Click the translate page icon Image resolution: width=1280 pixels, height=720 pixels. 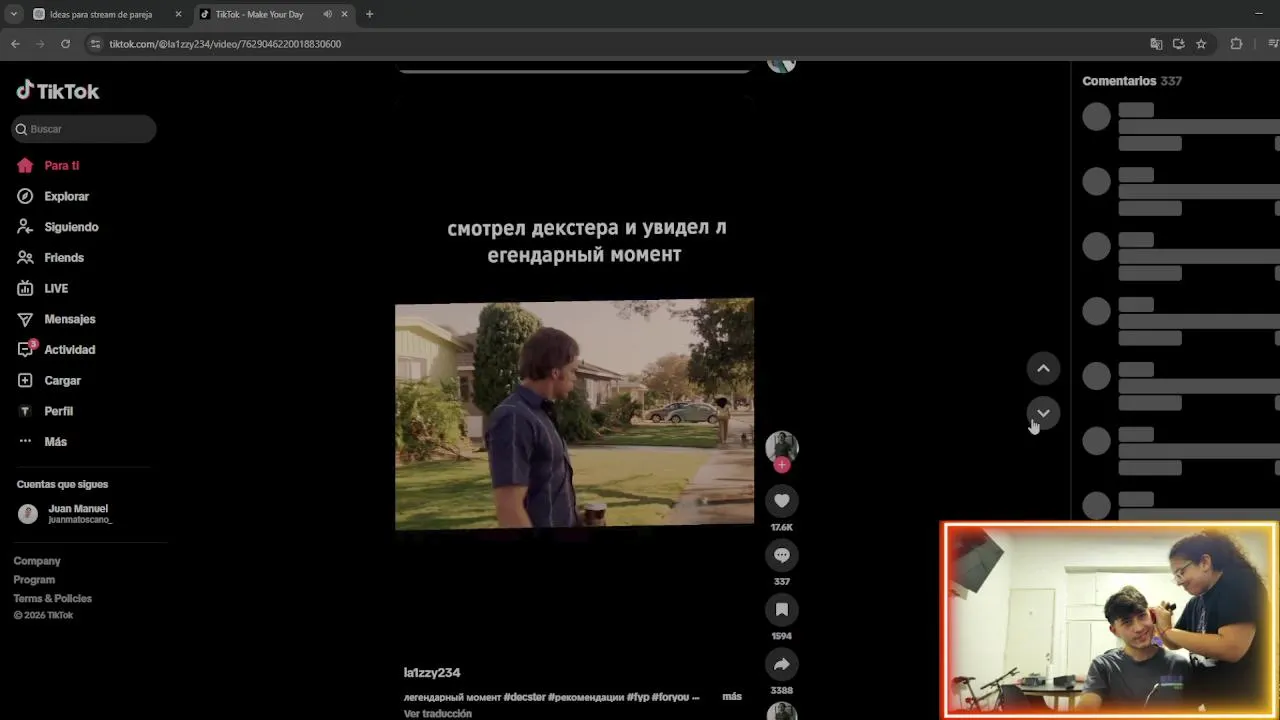click(1156, 44)
